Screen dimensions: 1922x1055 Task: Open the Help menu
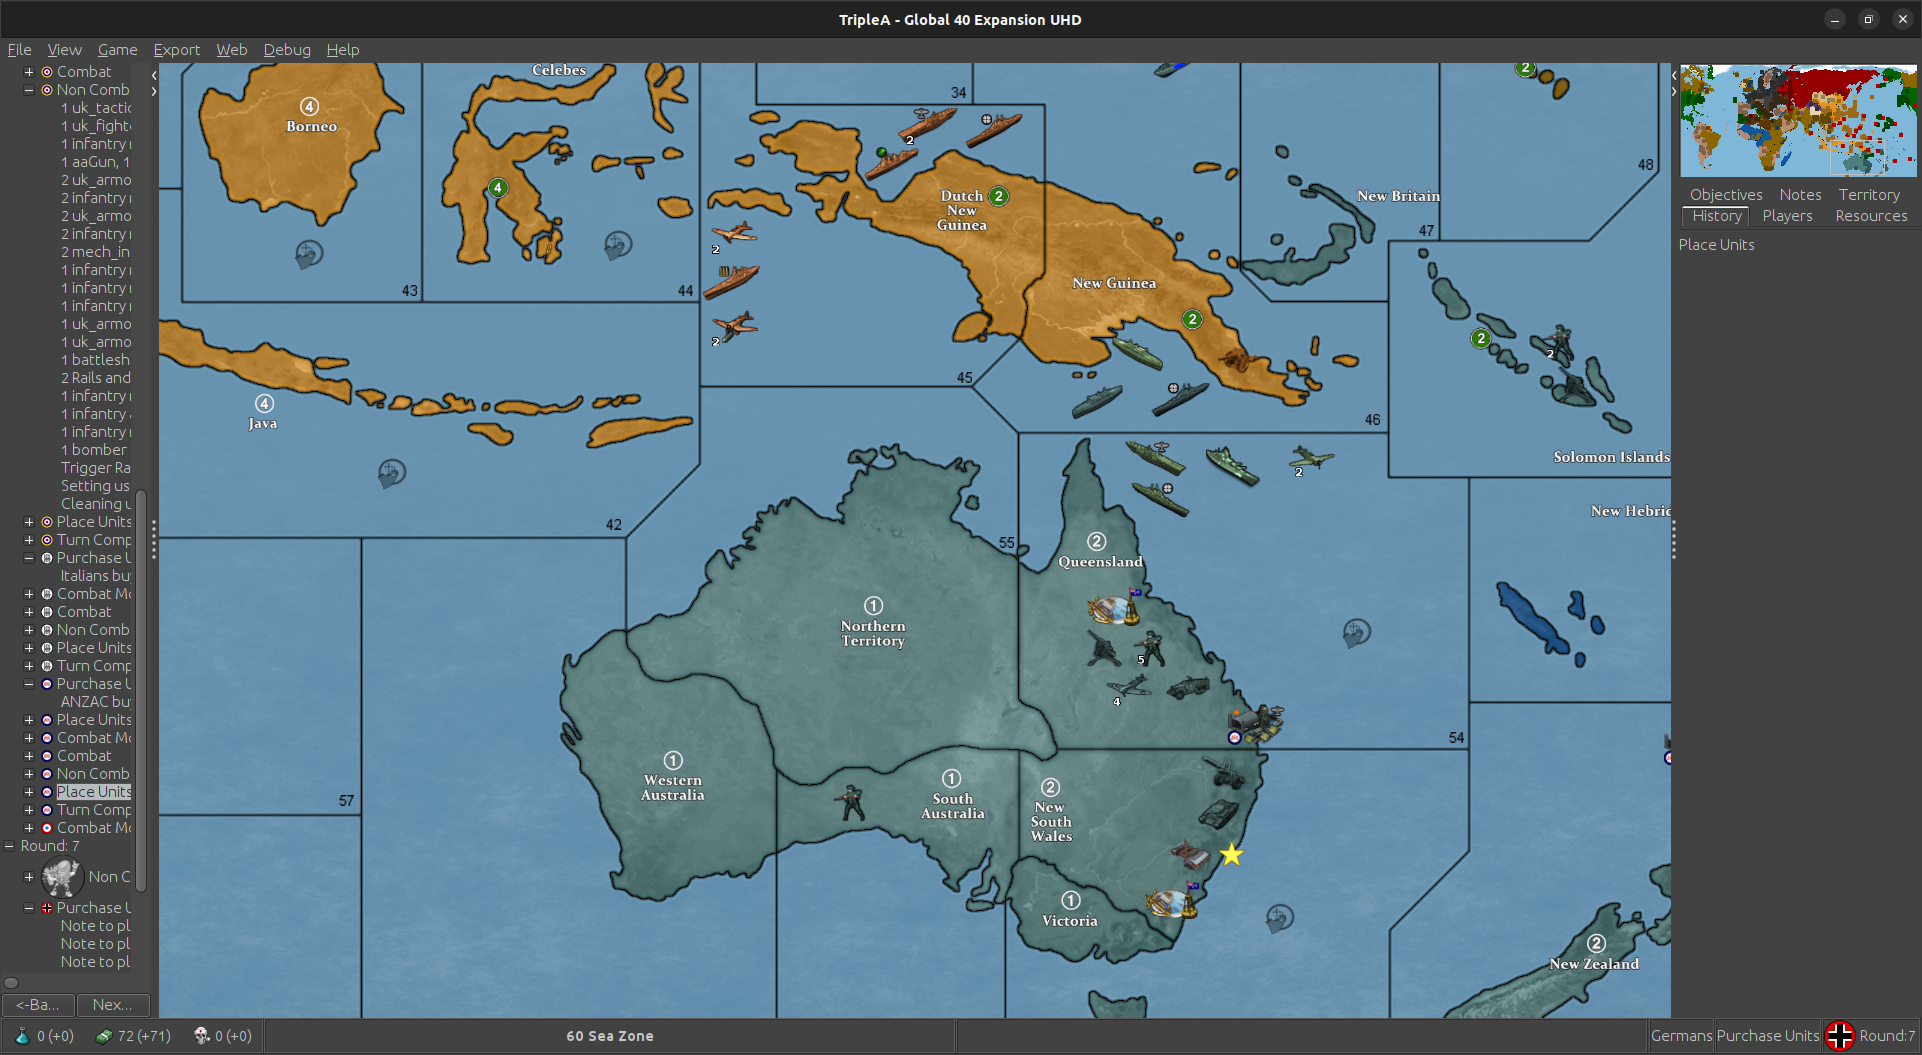343,49
